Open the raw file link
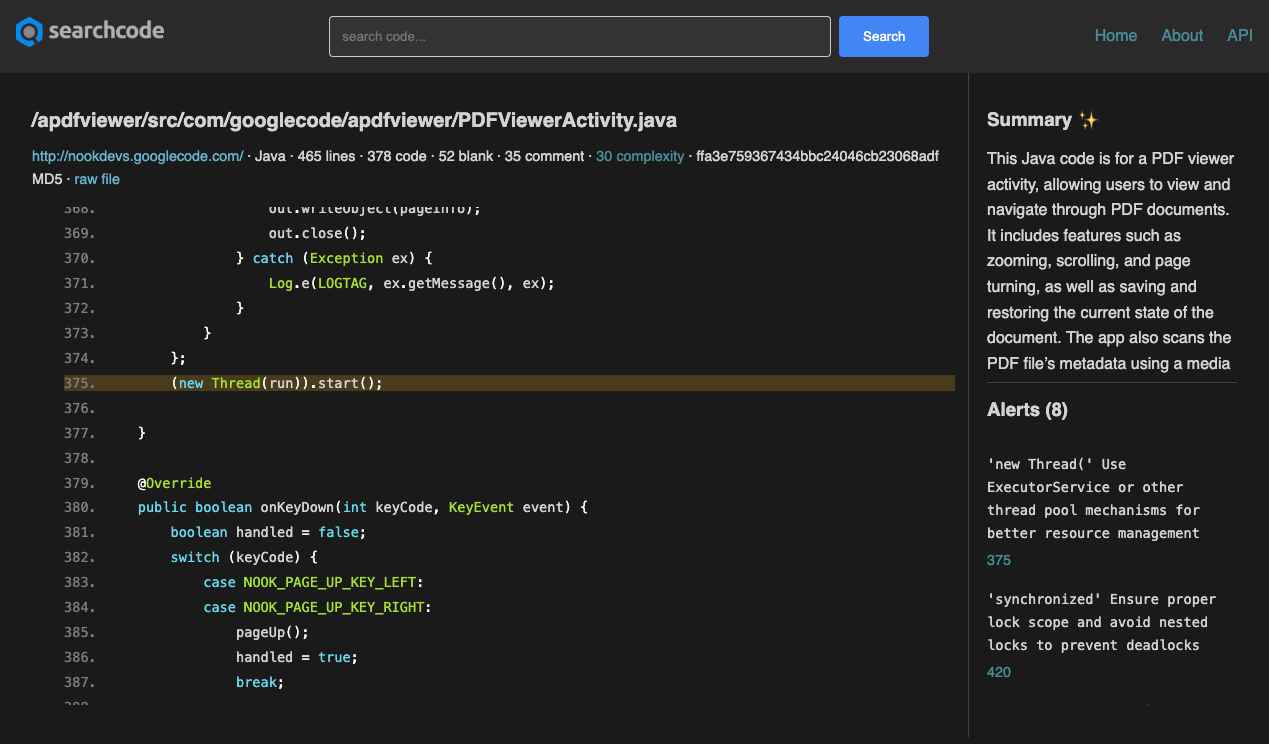The height and width of the screenshot is (744, 1269). 97,179
